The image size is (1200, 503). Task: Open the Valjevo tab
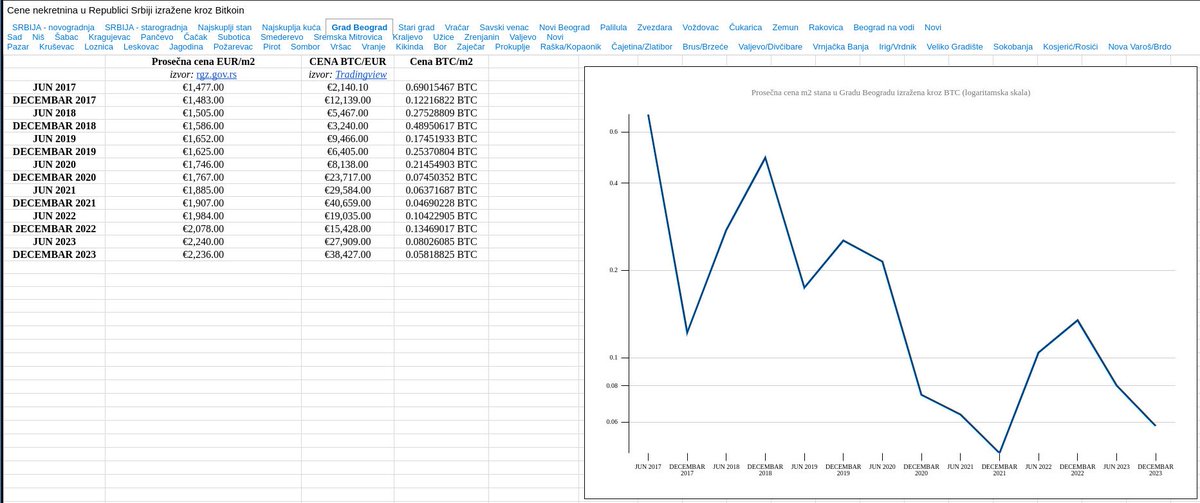(x=524, y=37)
